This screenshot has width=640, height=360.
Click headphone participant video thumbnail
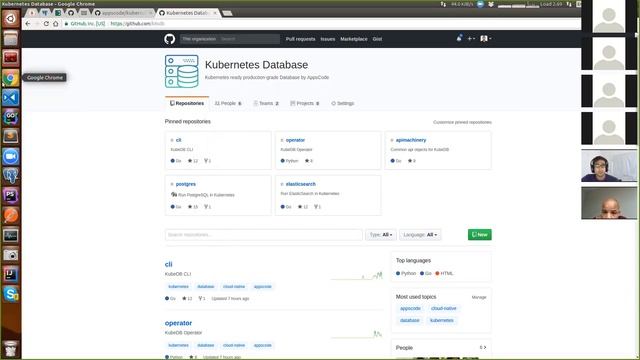click(609, 166)
